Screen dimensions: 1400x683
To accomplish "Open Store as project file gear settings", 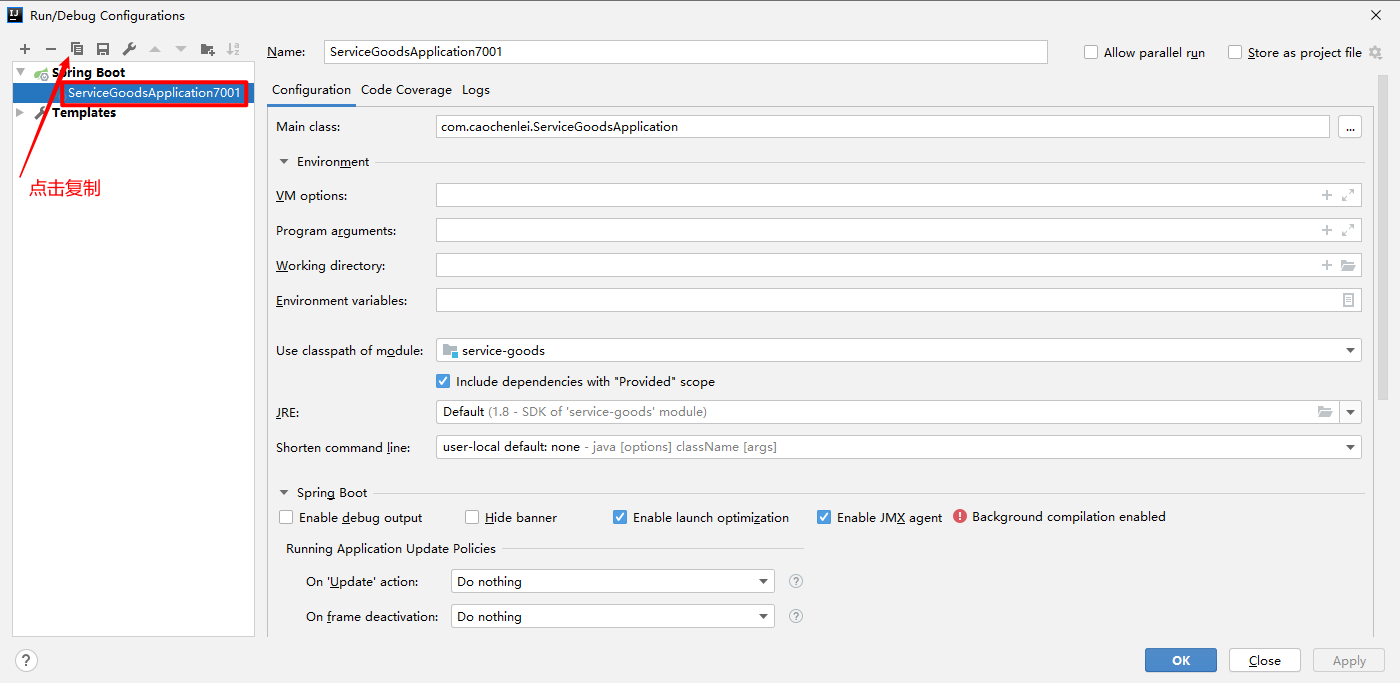I will pyautogui.click(x=1376, y=52).
